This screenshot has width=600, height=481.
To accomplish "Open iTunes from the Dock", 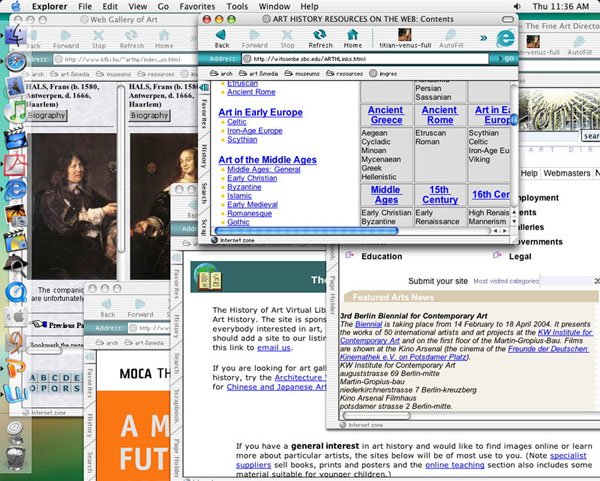I will point(16,112).
